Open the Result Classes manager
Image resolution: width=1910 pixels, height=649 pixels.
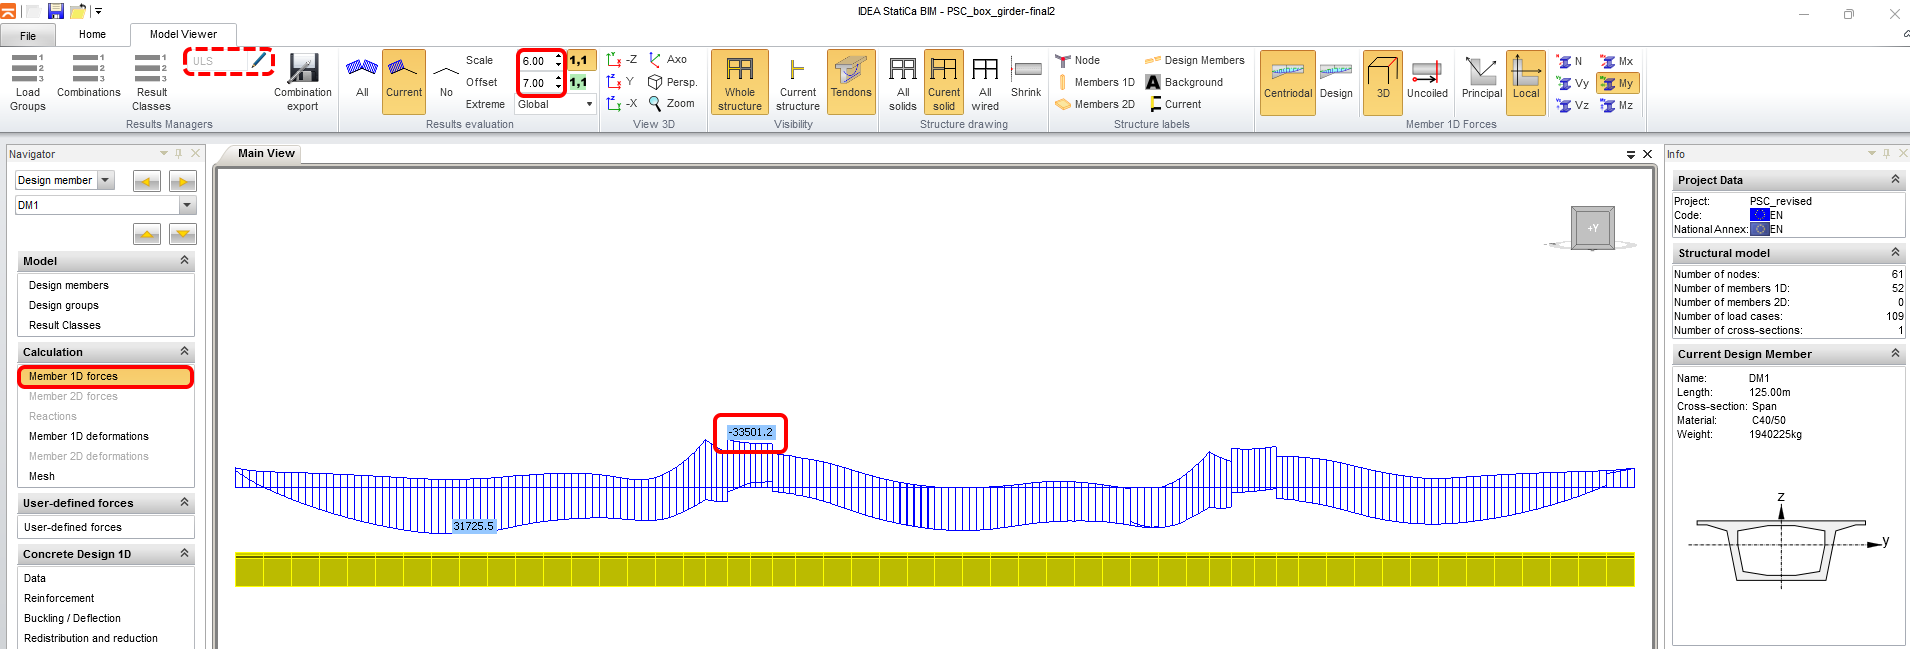[x=151, y=82]
